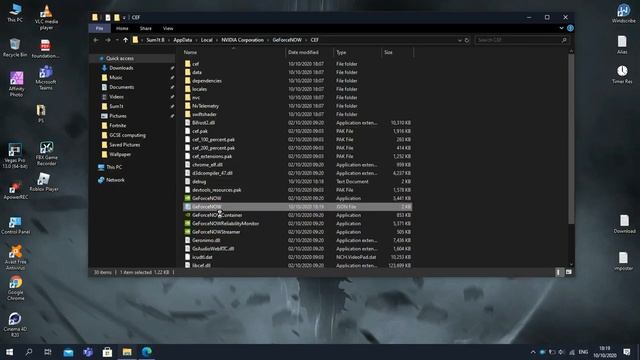The height and width of the screenshot is (360, 640).
Task: Open the Saved Pictures folder
Action: click(x=124, y=145)
